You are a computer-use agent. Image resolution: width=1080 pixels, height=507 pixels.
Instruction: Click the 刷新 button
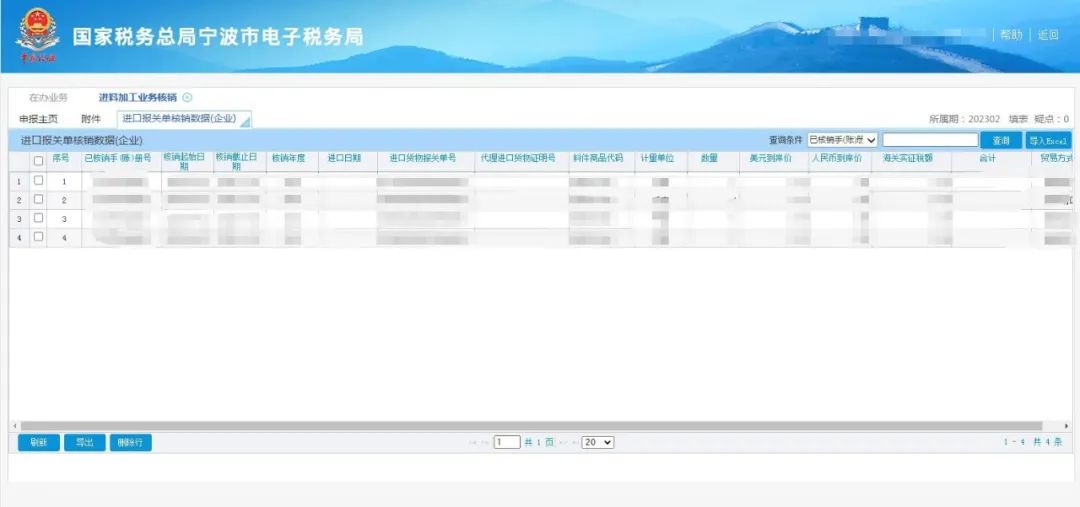39,442
